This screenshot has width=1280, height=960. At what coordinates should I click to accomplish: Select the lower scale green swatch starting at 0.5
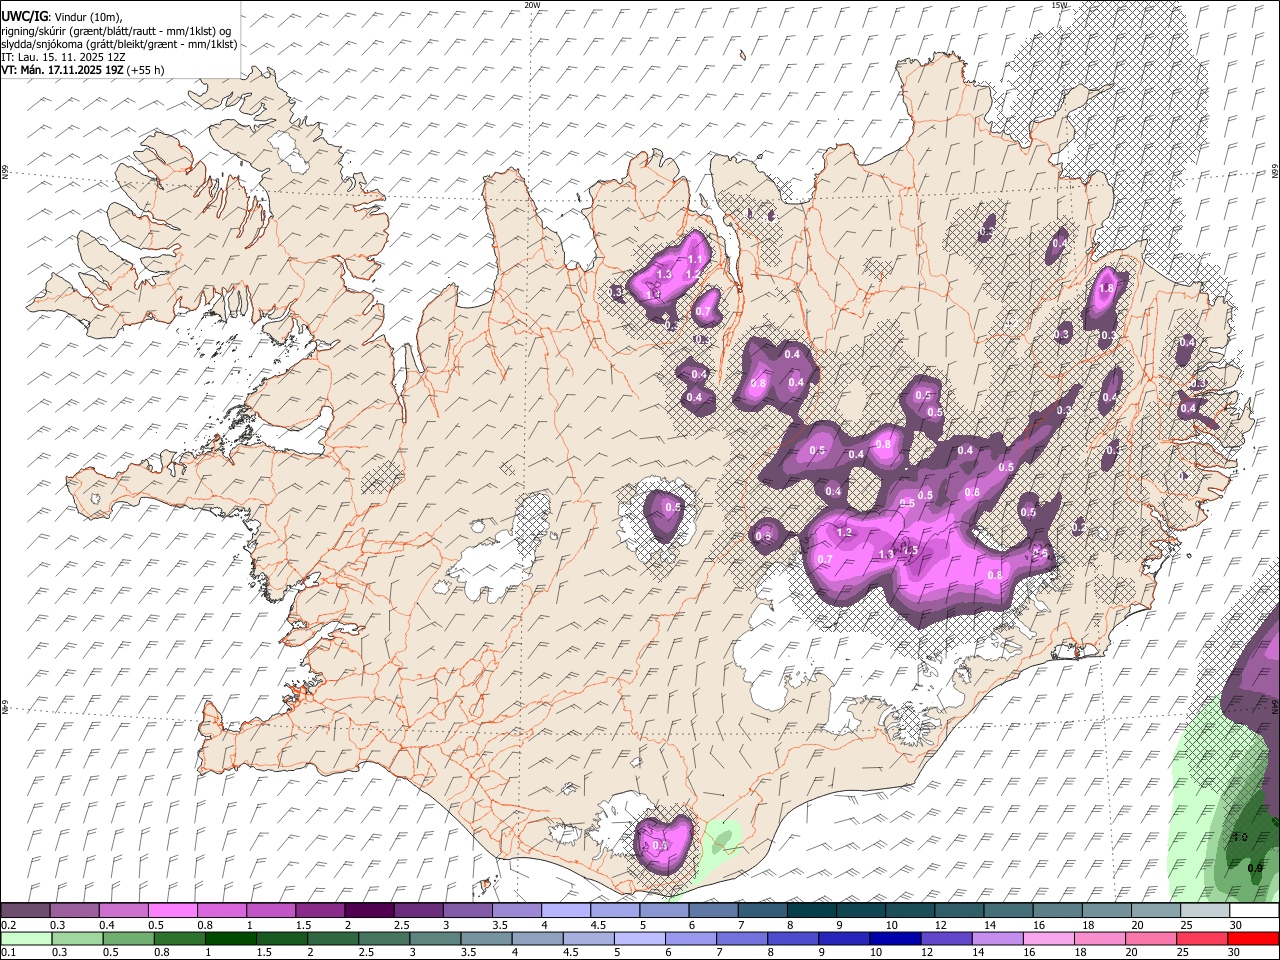coord(128,938)
